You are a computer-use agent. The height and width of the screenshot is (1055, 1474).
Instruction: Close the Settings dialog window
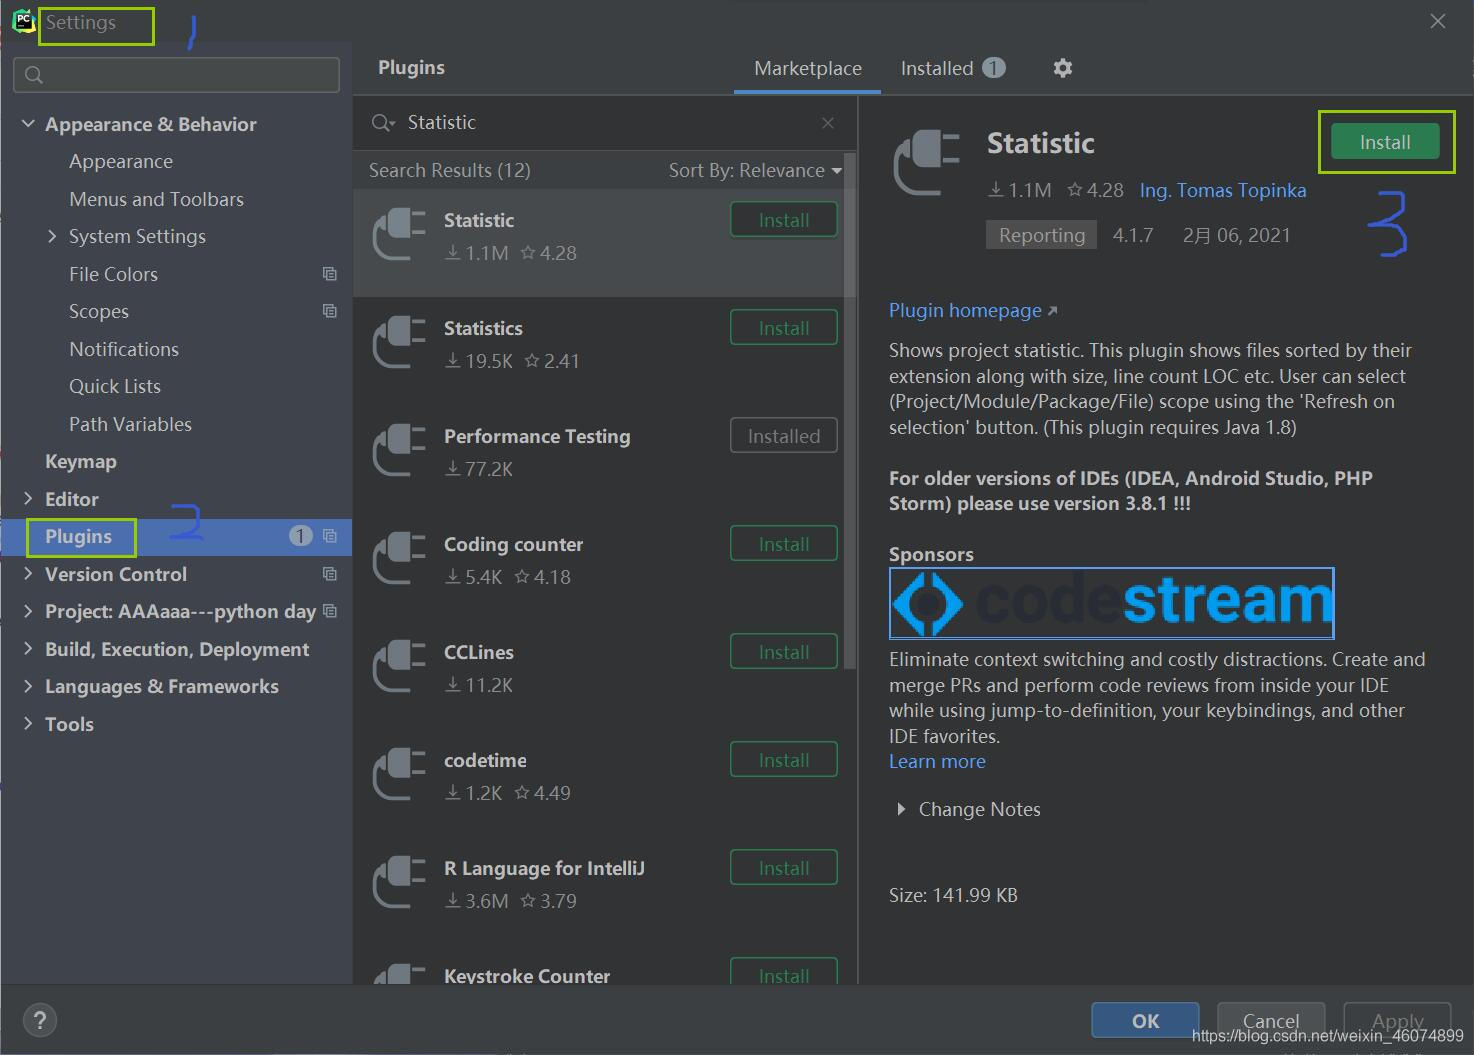pyautogui.click(x=1438, y=21)
